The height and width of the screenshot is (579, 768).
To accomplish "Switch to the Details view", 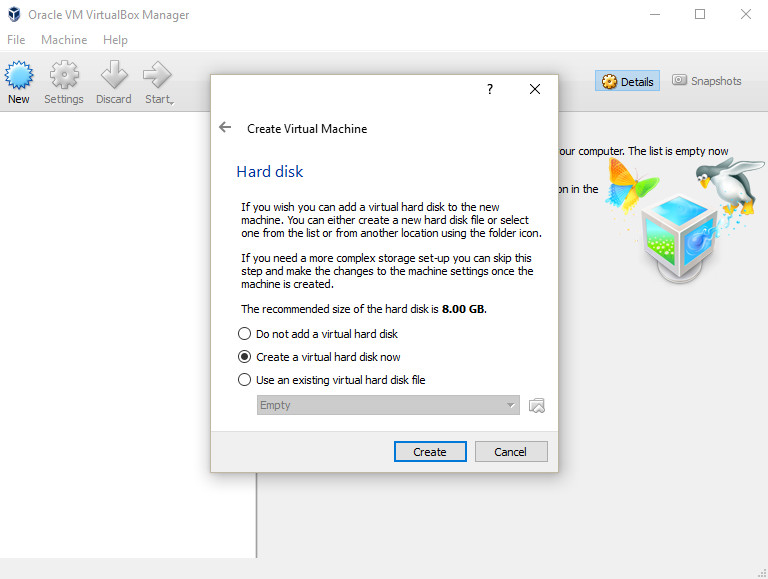I will click(627, 81).
